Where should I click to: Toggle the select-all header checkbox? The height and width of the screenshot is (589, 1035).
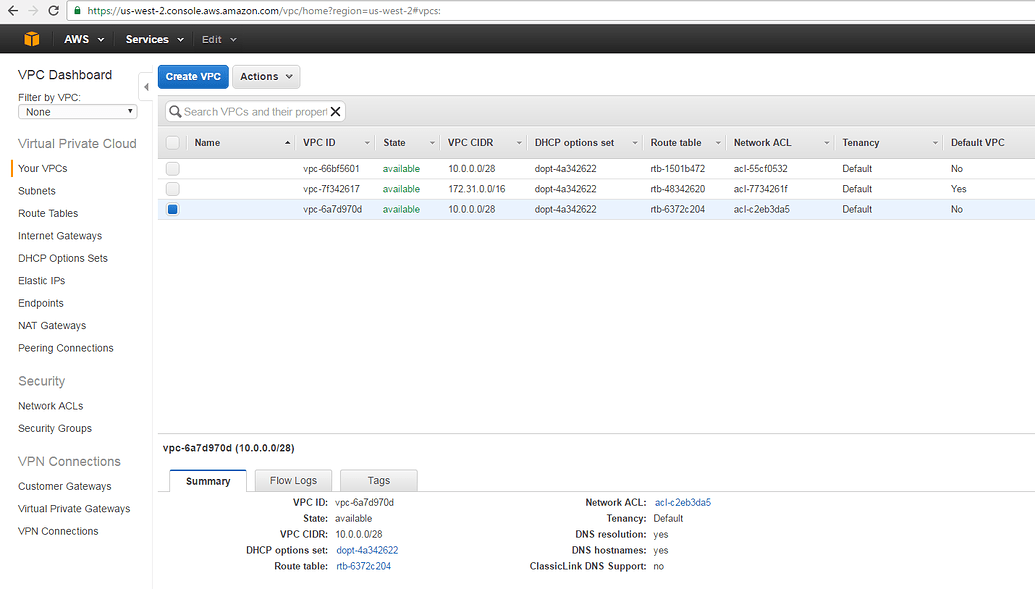pos(172,143)
